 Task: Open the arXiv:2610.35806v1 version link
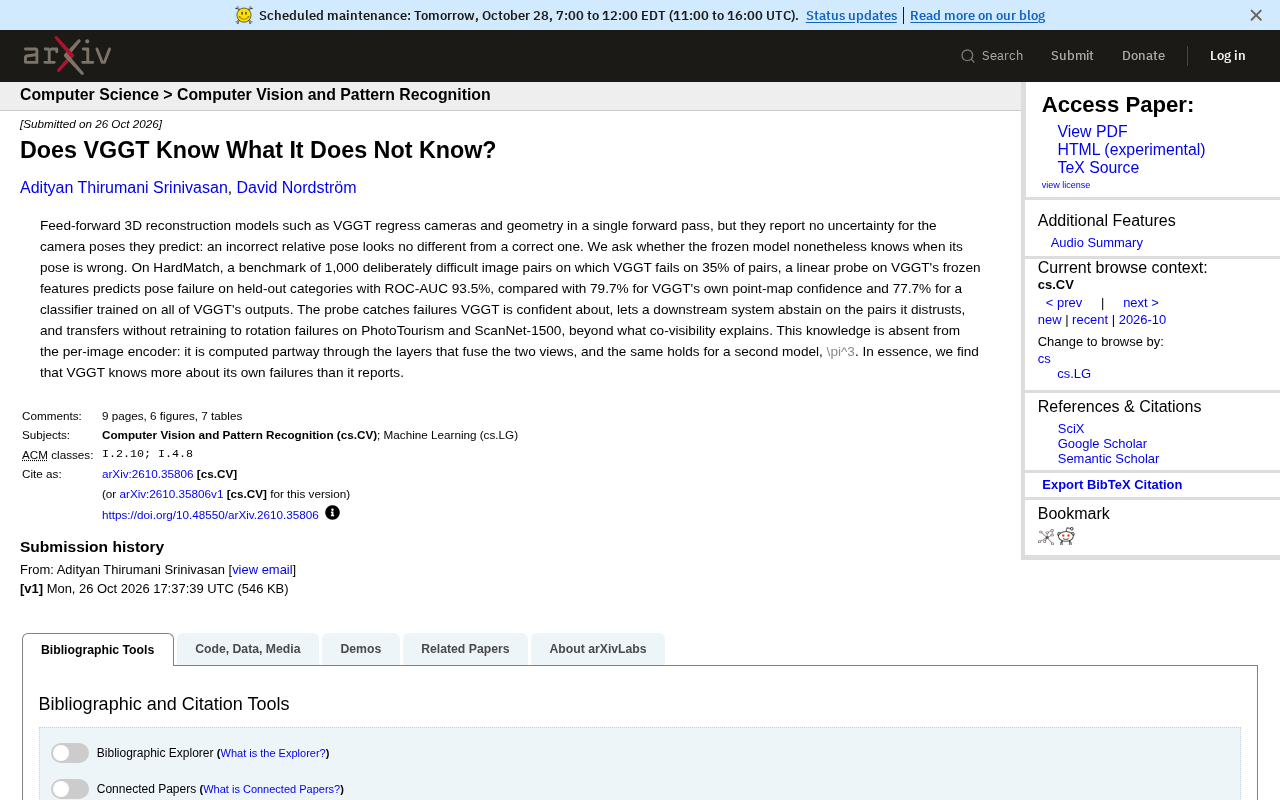click(171, 494)
